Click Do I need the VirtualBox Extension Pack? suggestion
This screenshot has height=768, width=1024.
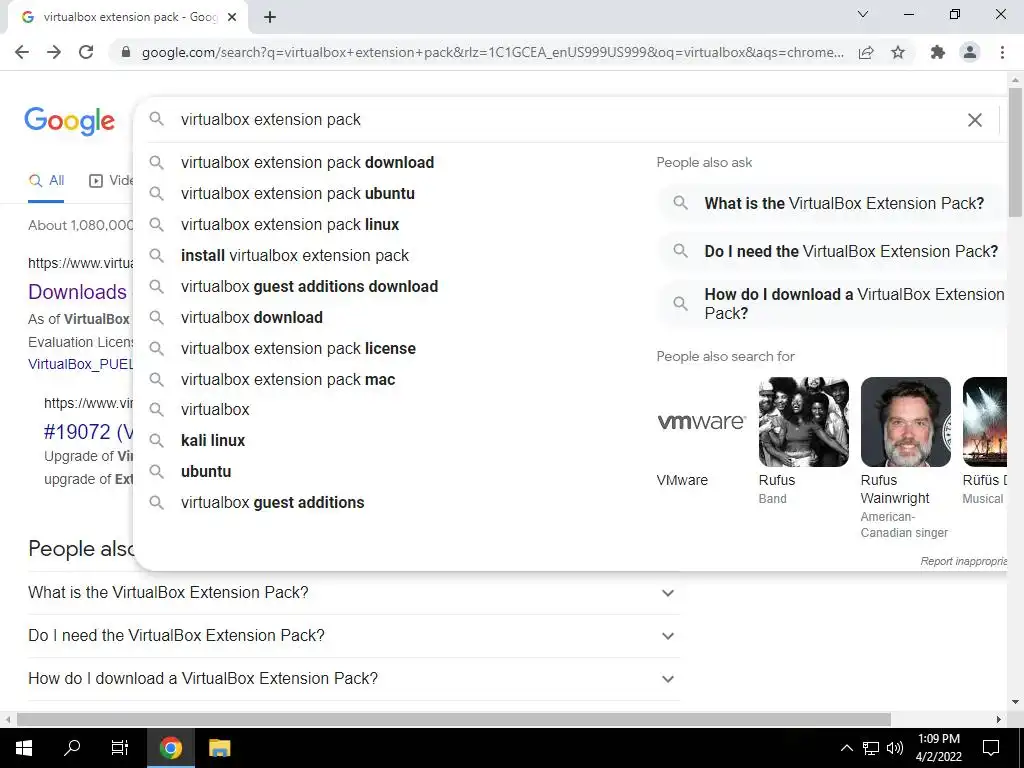pyautogui.click(x=831, y=251)
